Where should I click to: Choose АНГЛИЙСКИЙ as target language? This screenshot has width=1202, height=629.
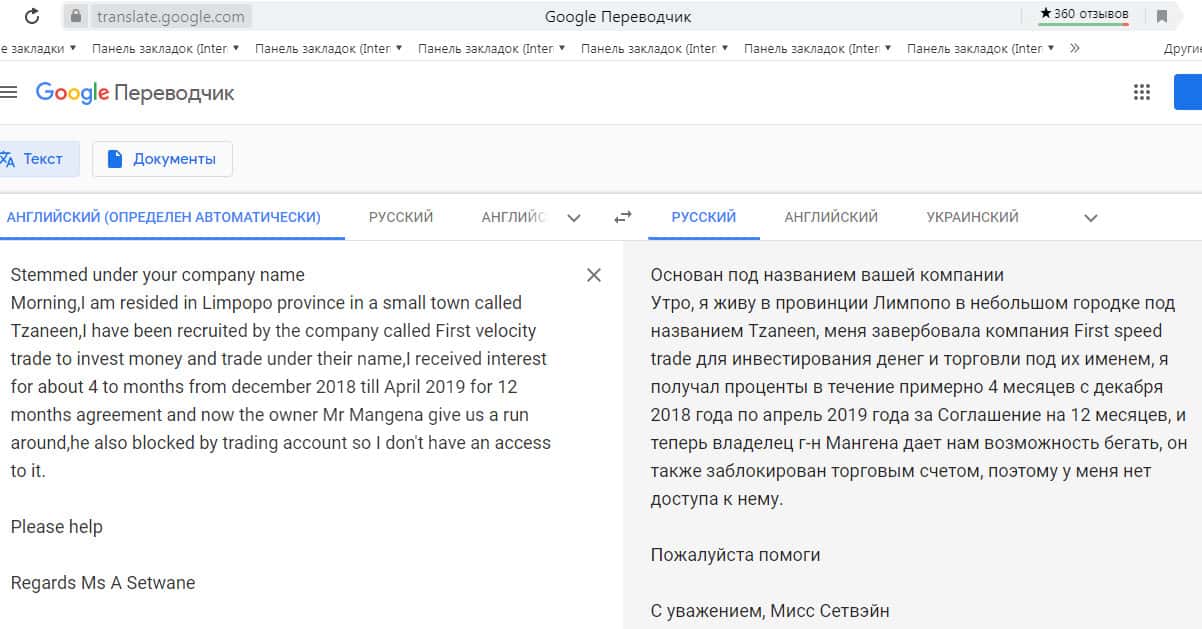pyautogui.click(x=831, y=217)
